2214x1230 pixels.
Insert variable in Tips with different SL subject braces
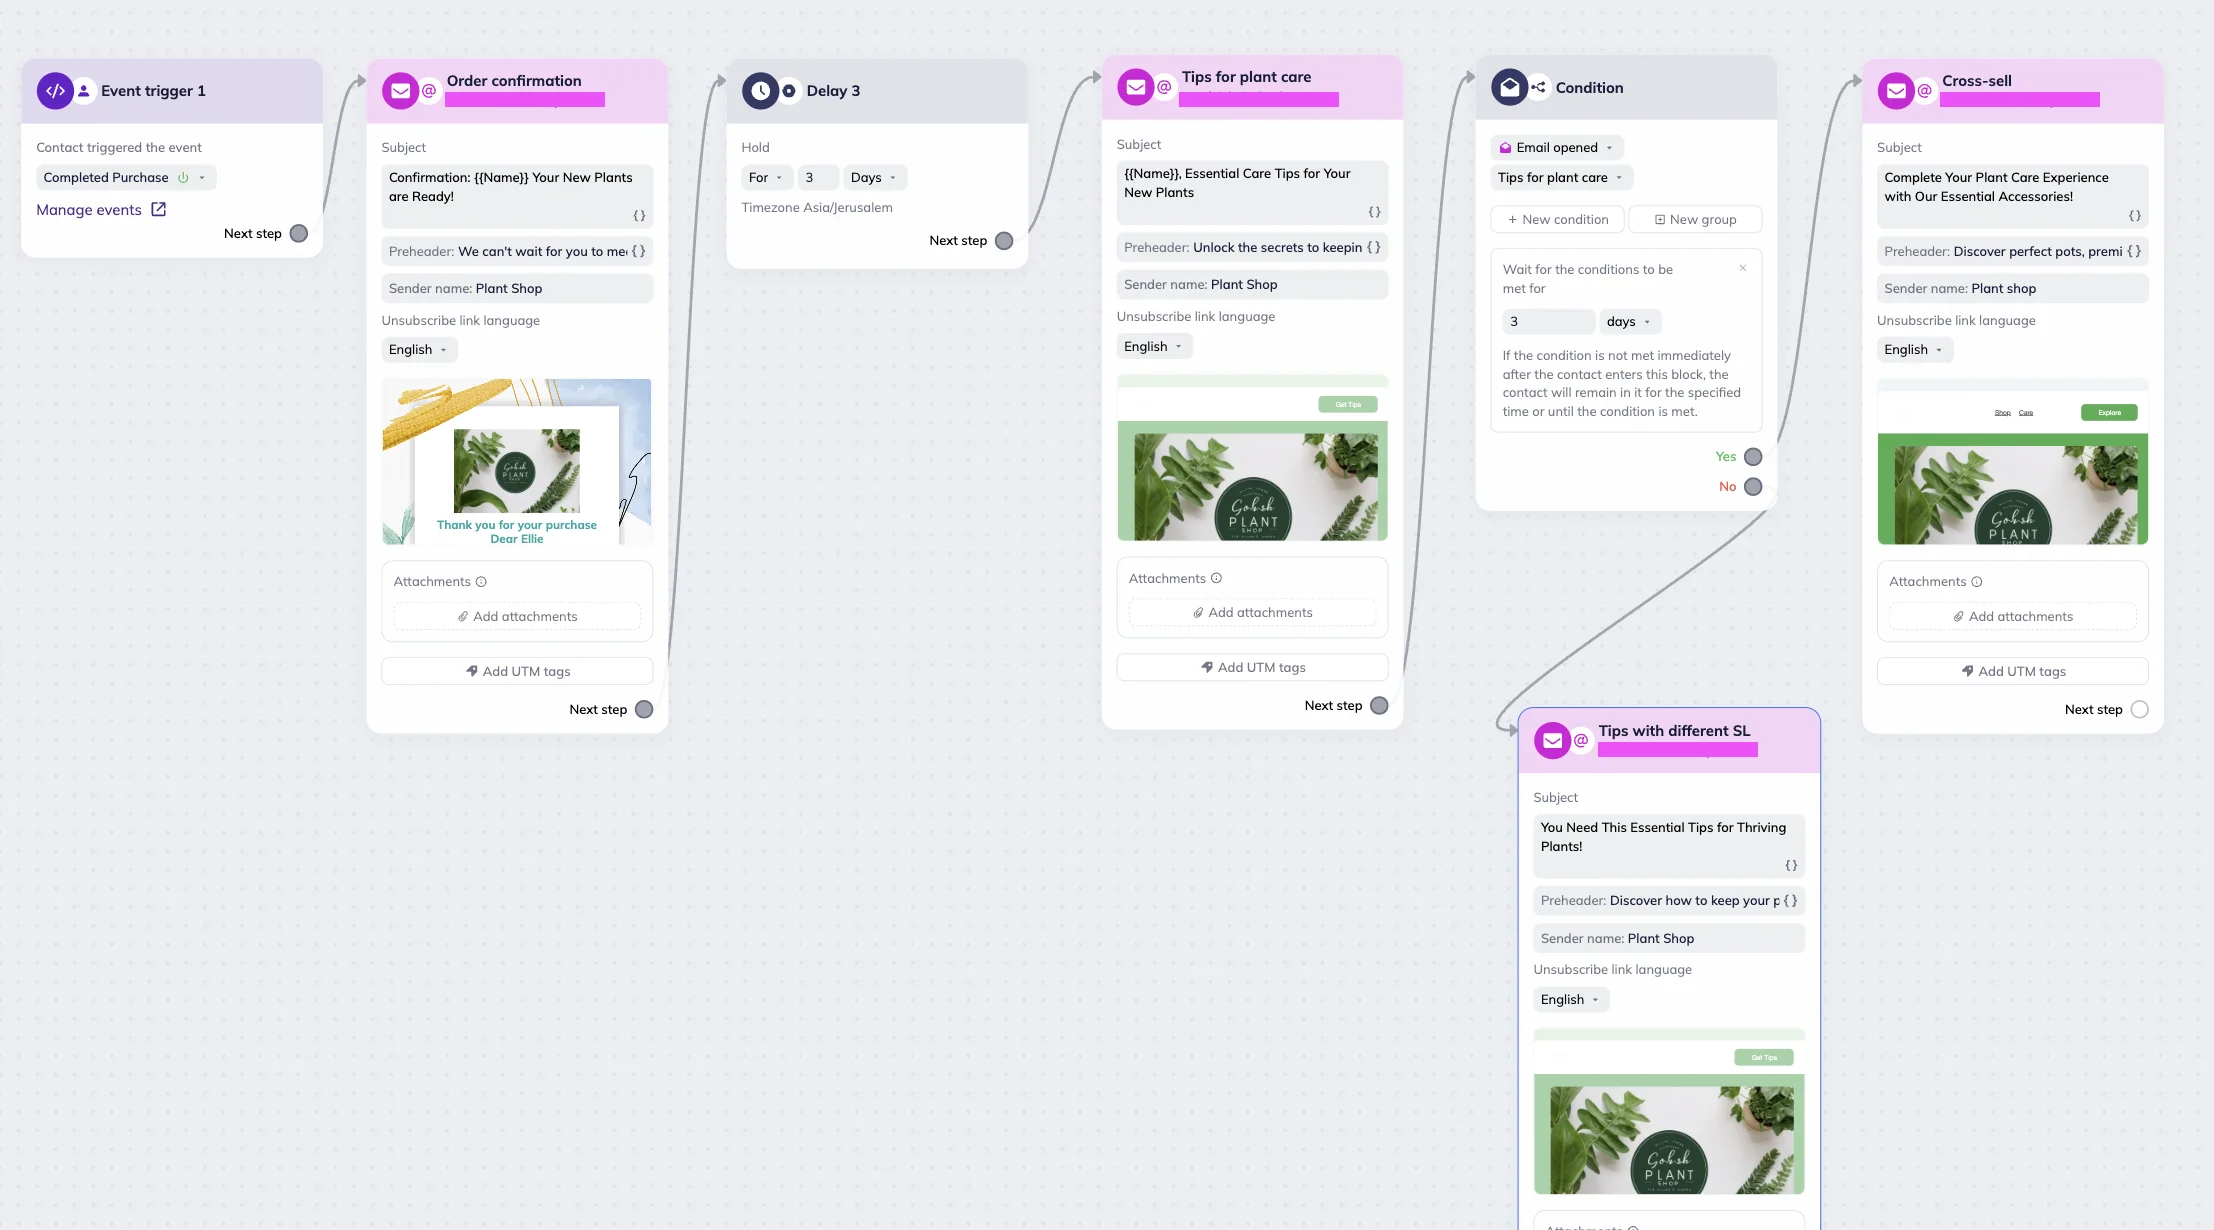pos(1791,866)
